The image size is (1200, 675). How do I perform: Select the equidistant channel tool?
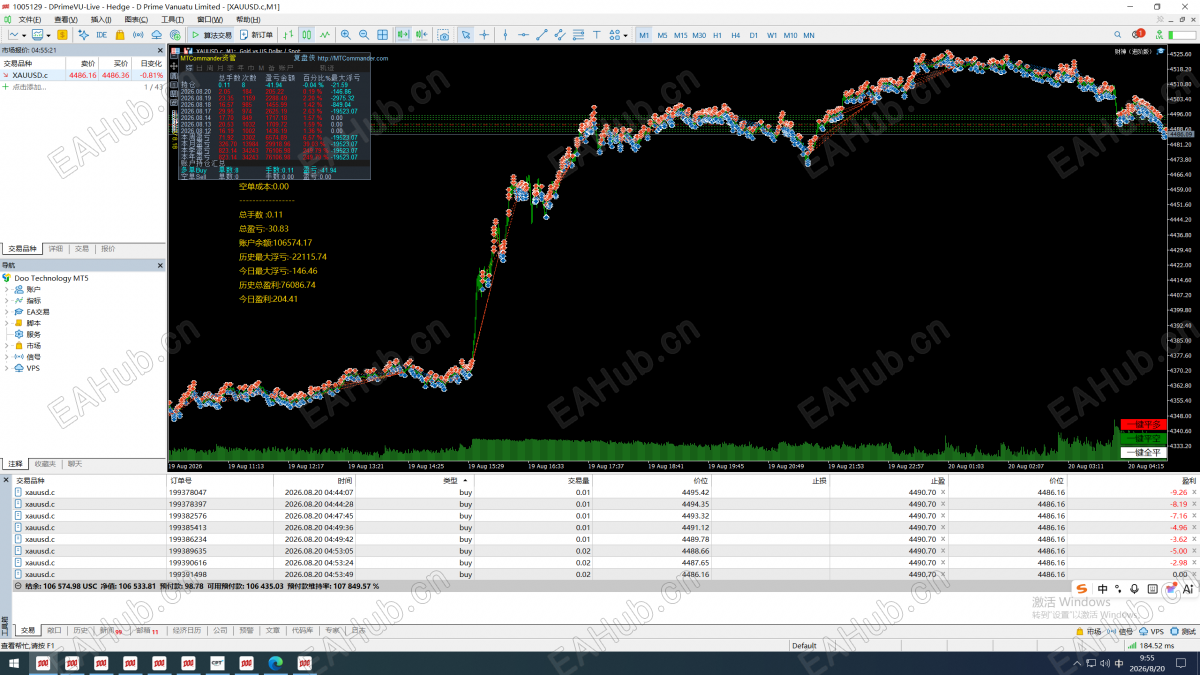click(x=560, y=35)
